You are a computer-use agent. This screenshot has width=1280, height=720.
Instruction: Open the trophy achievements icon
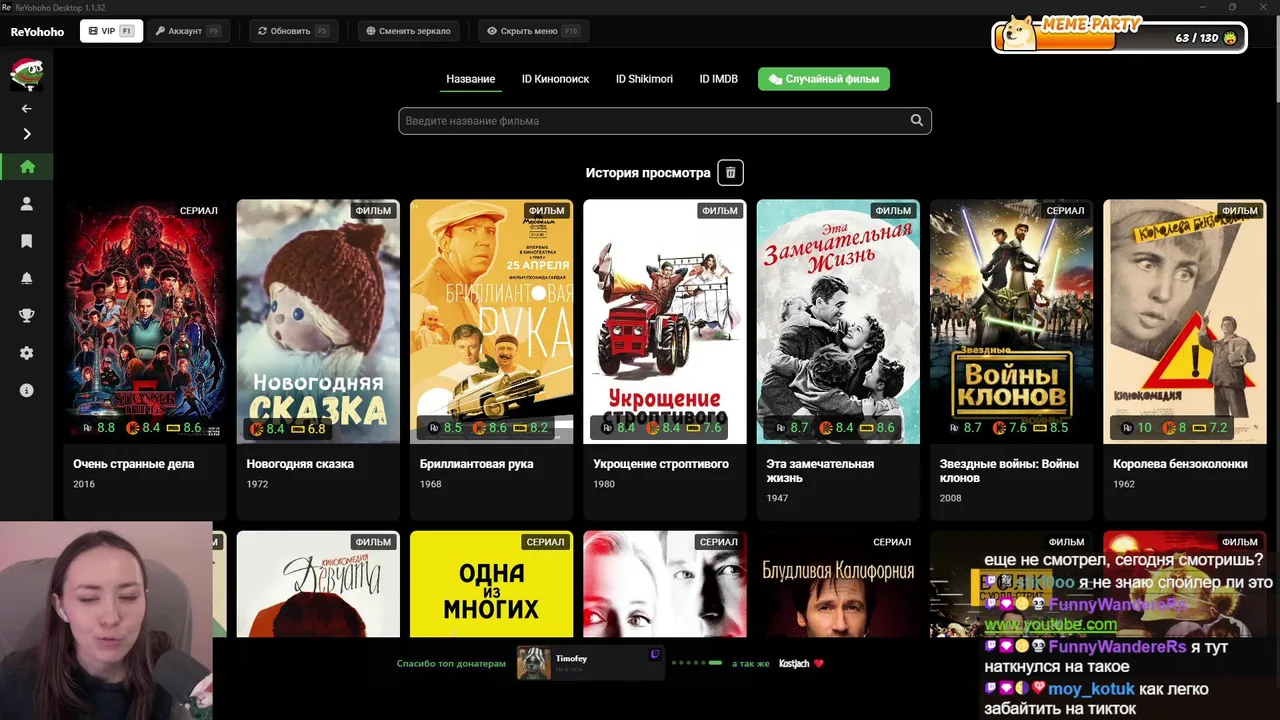tap(27, 315)
